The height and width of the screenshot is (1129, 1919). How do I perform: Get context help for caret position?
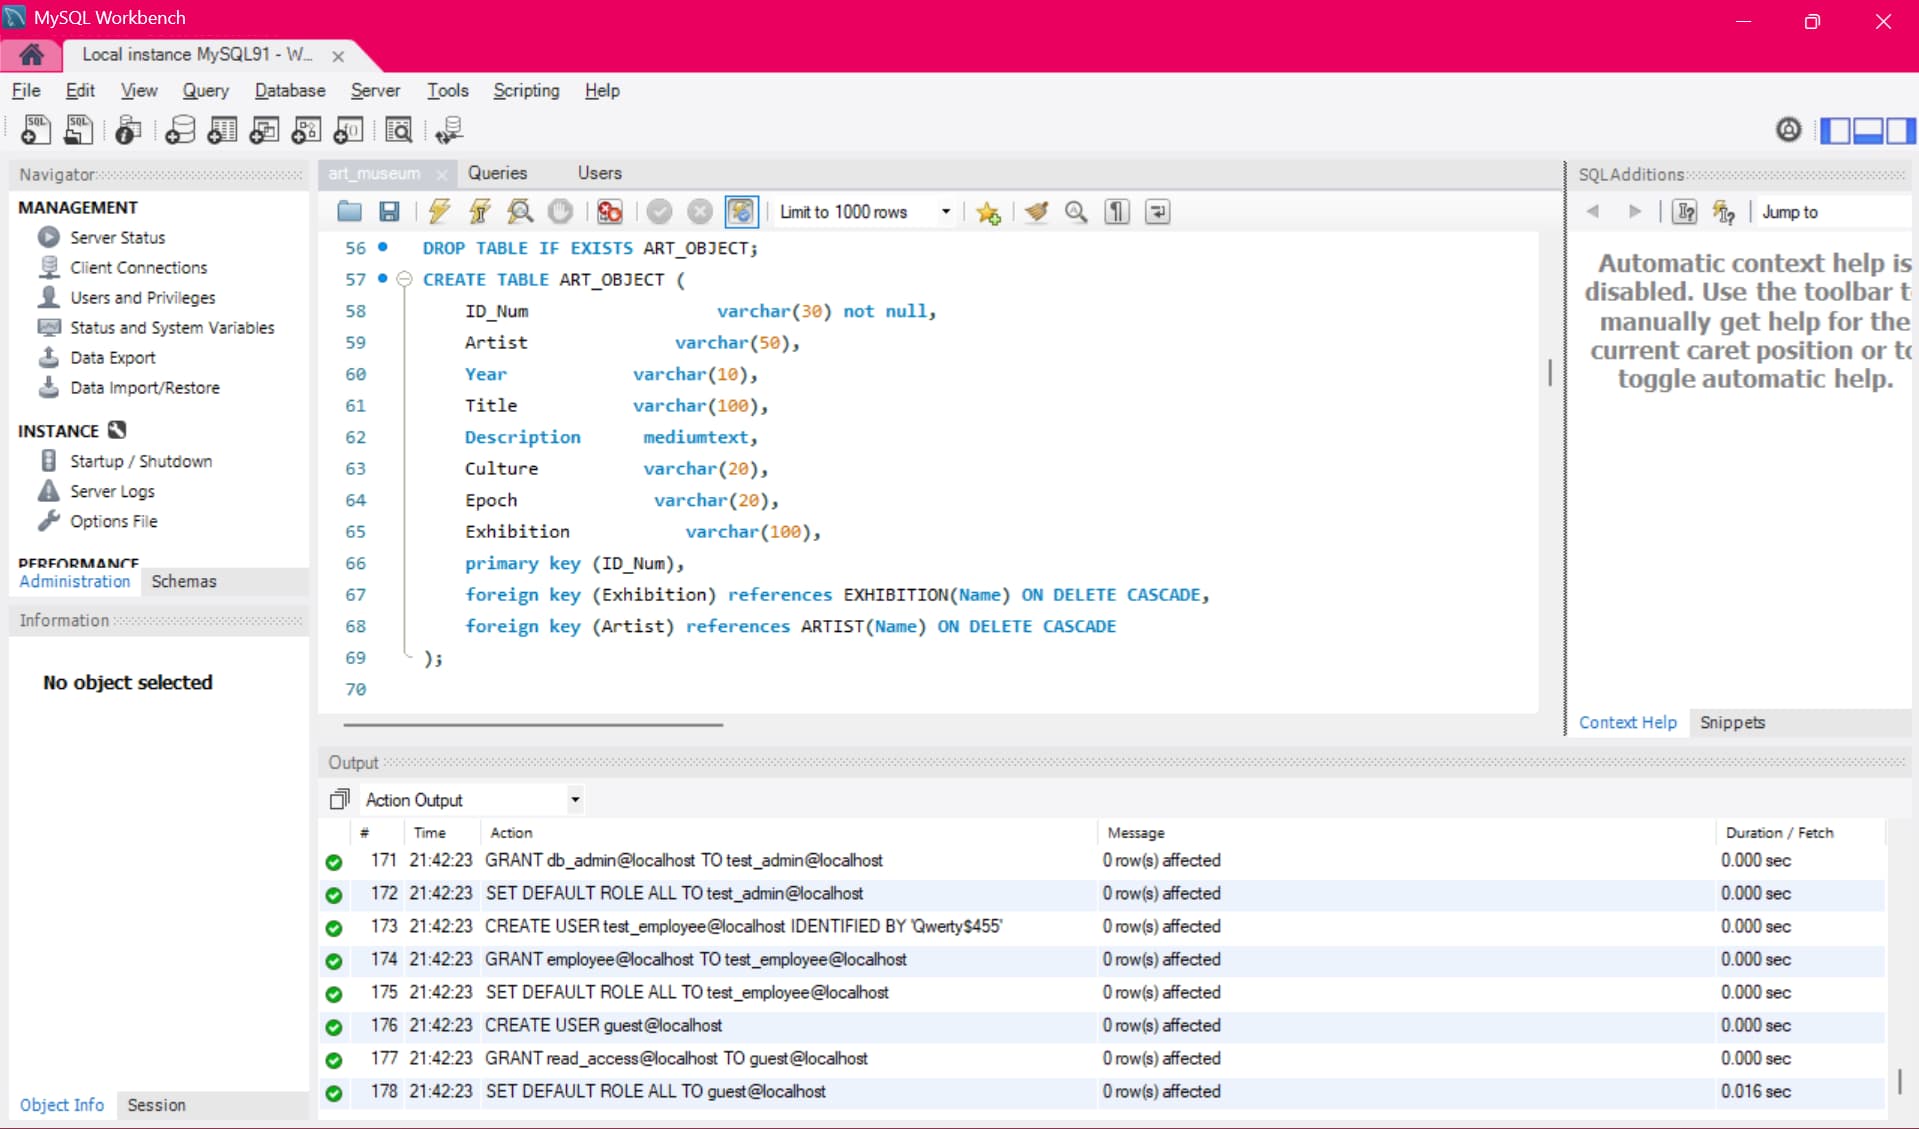coord(1685,211)
